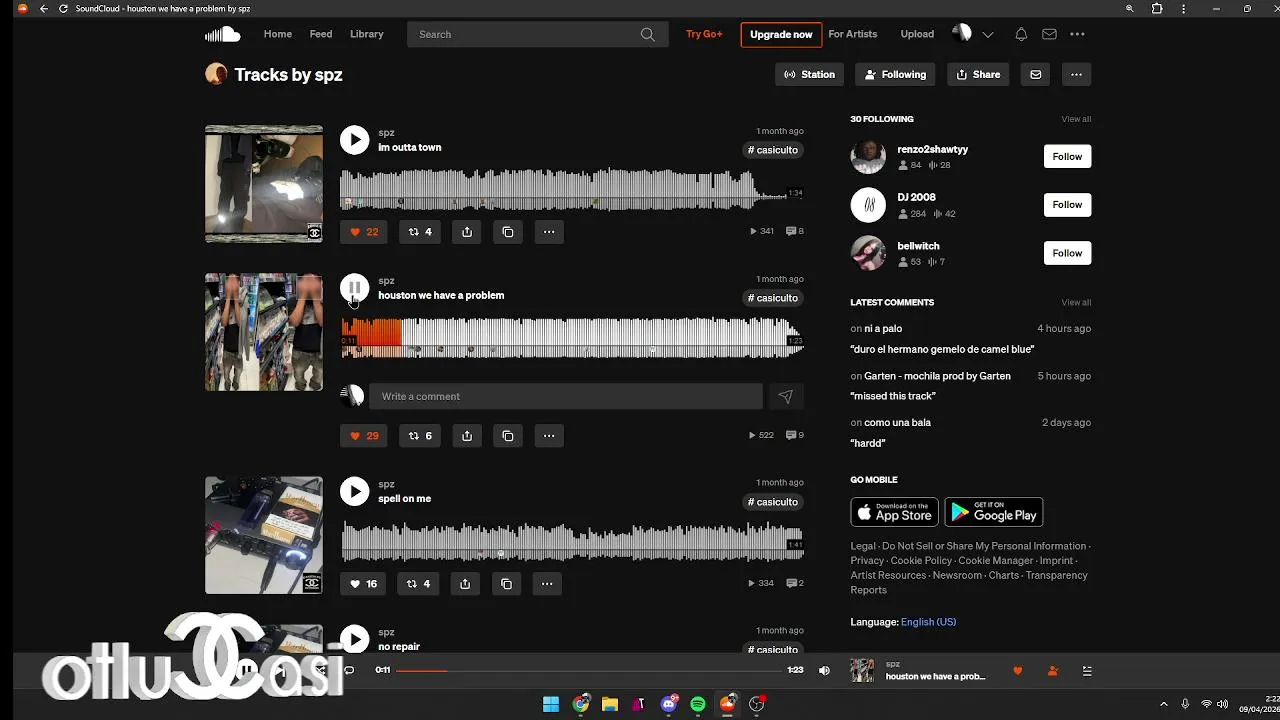Viewport: 1280px width, 720px height.
Task: Click the SoundCloud logo in header
Action: coord(222,34)
